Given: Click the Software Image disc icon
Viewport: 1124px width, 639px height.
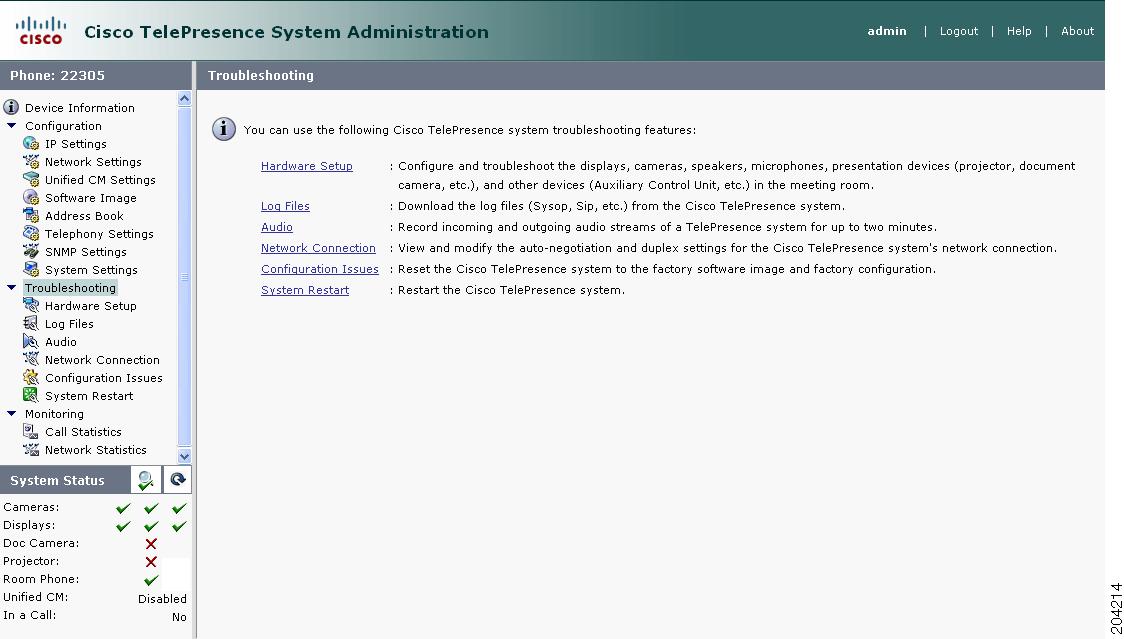Looking at the screenshot, I should (31, 197).
